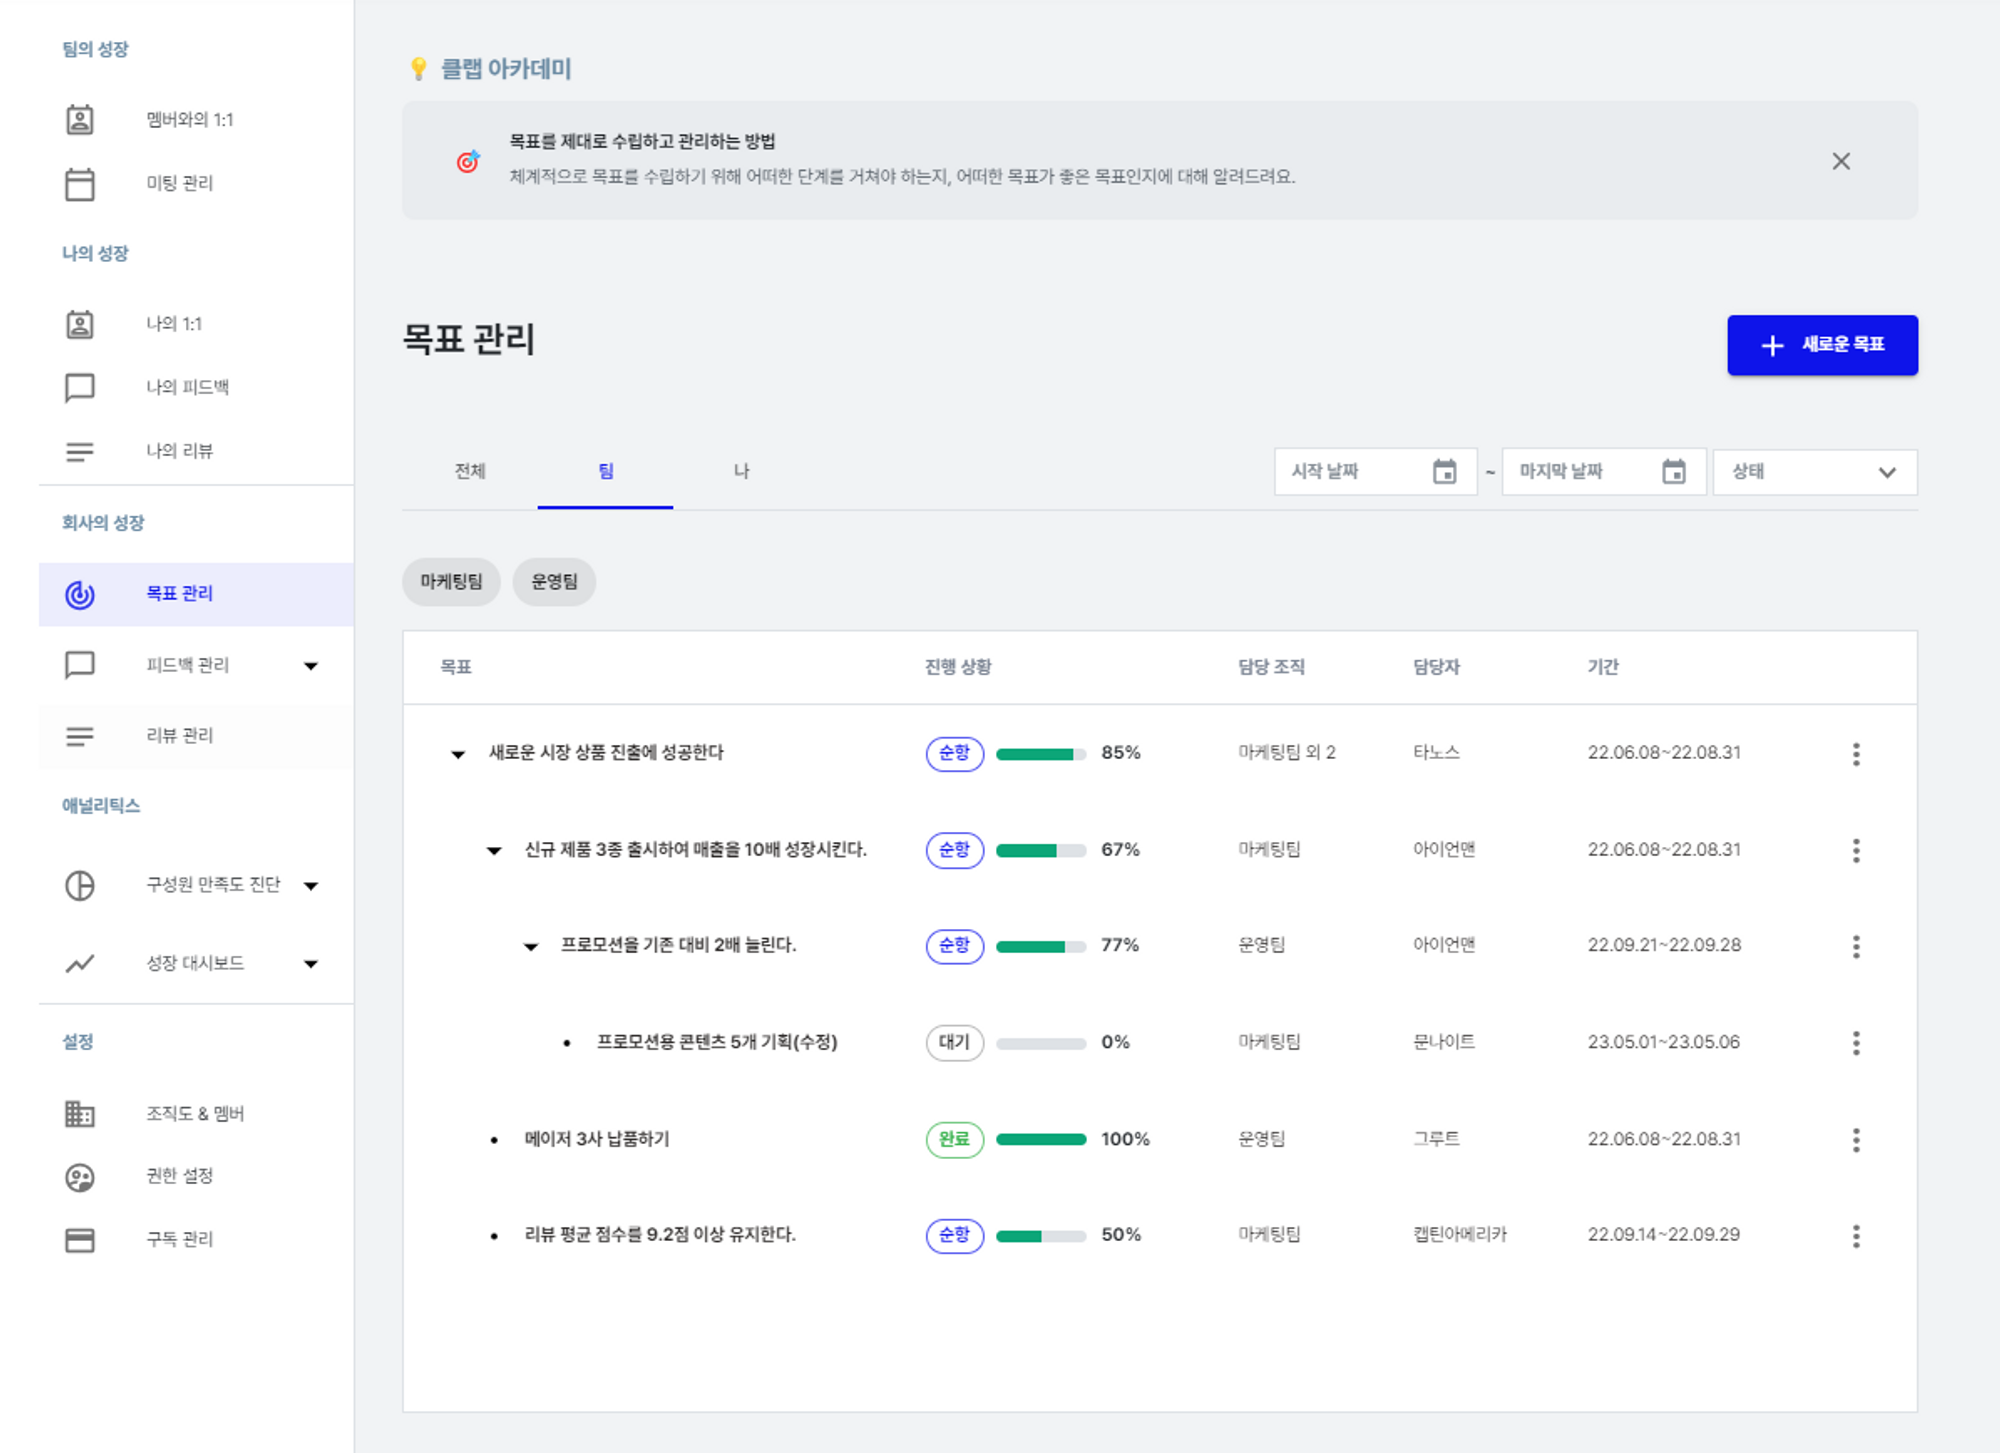Switch to the 나 tab

(x=742, y=471)
